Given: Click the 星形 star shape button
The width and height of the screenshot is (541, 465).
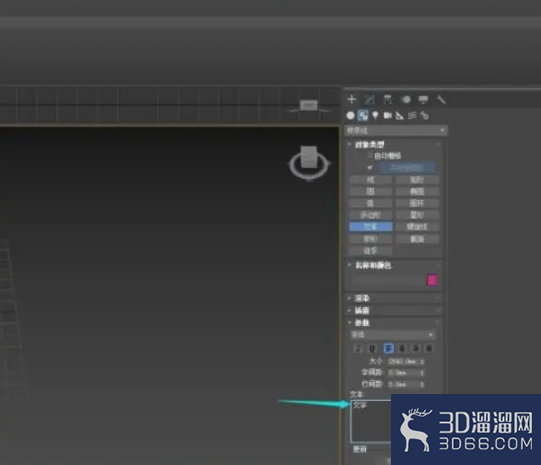Looking at the screenshot, I should (417, 215).
